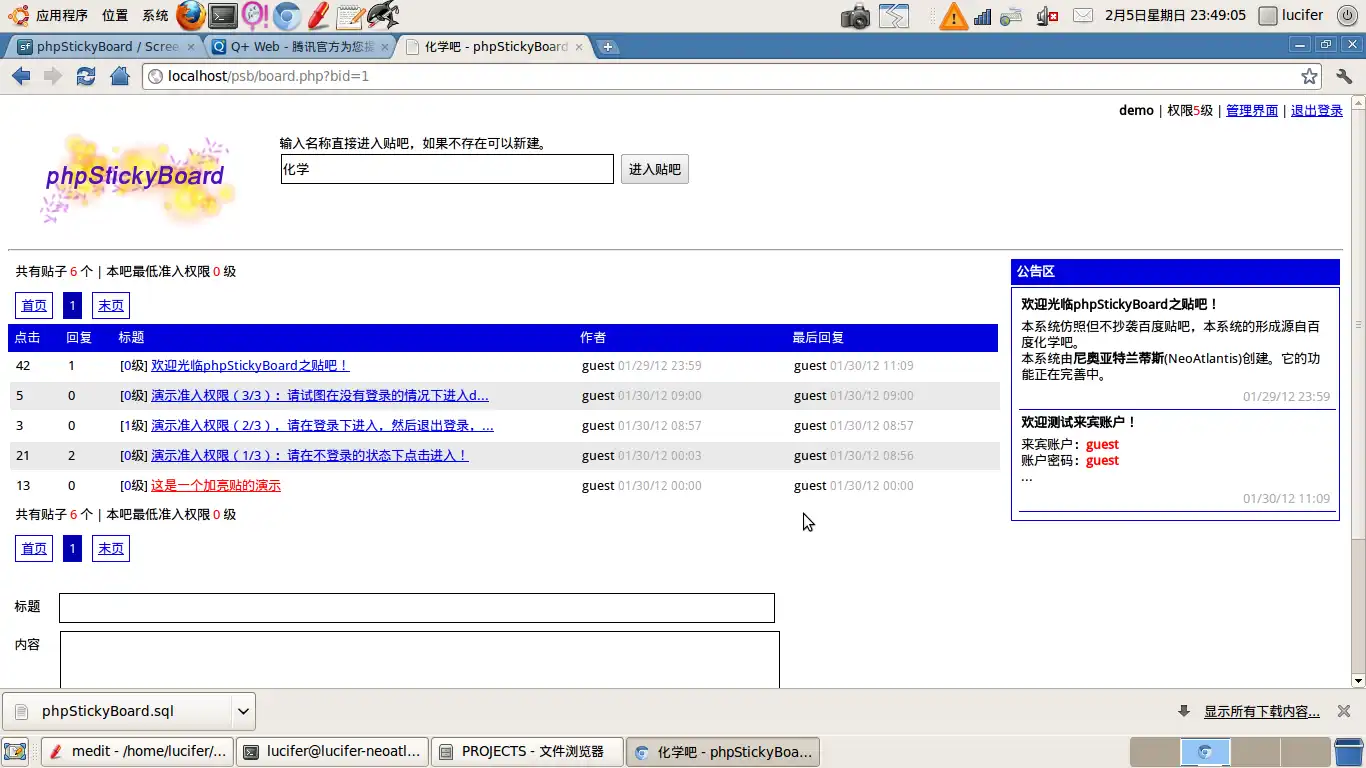Open the pink Q! launcher icon

255,15
